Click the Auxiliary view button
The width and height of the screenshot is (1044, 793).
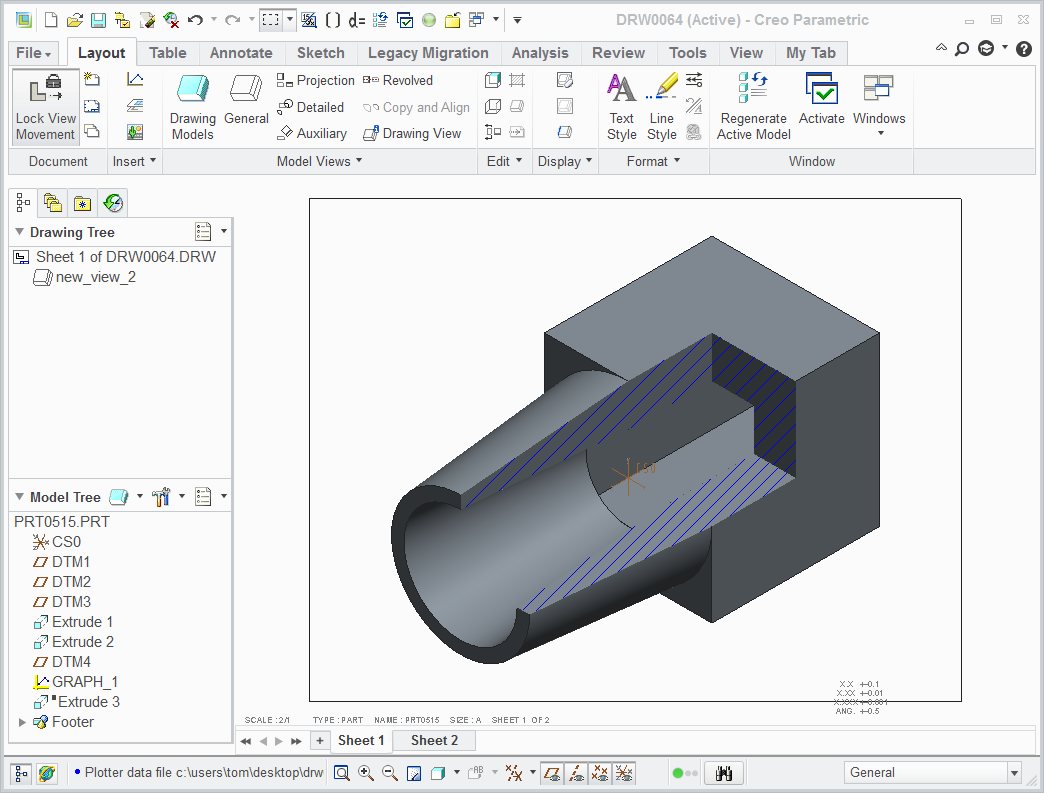coord(312,133)
